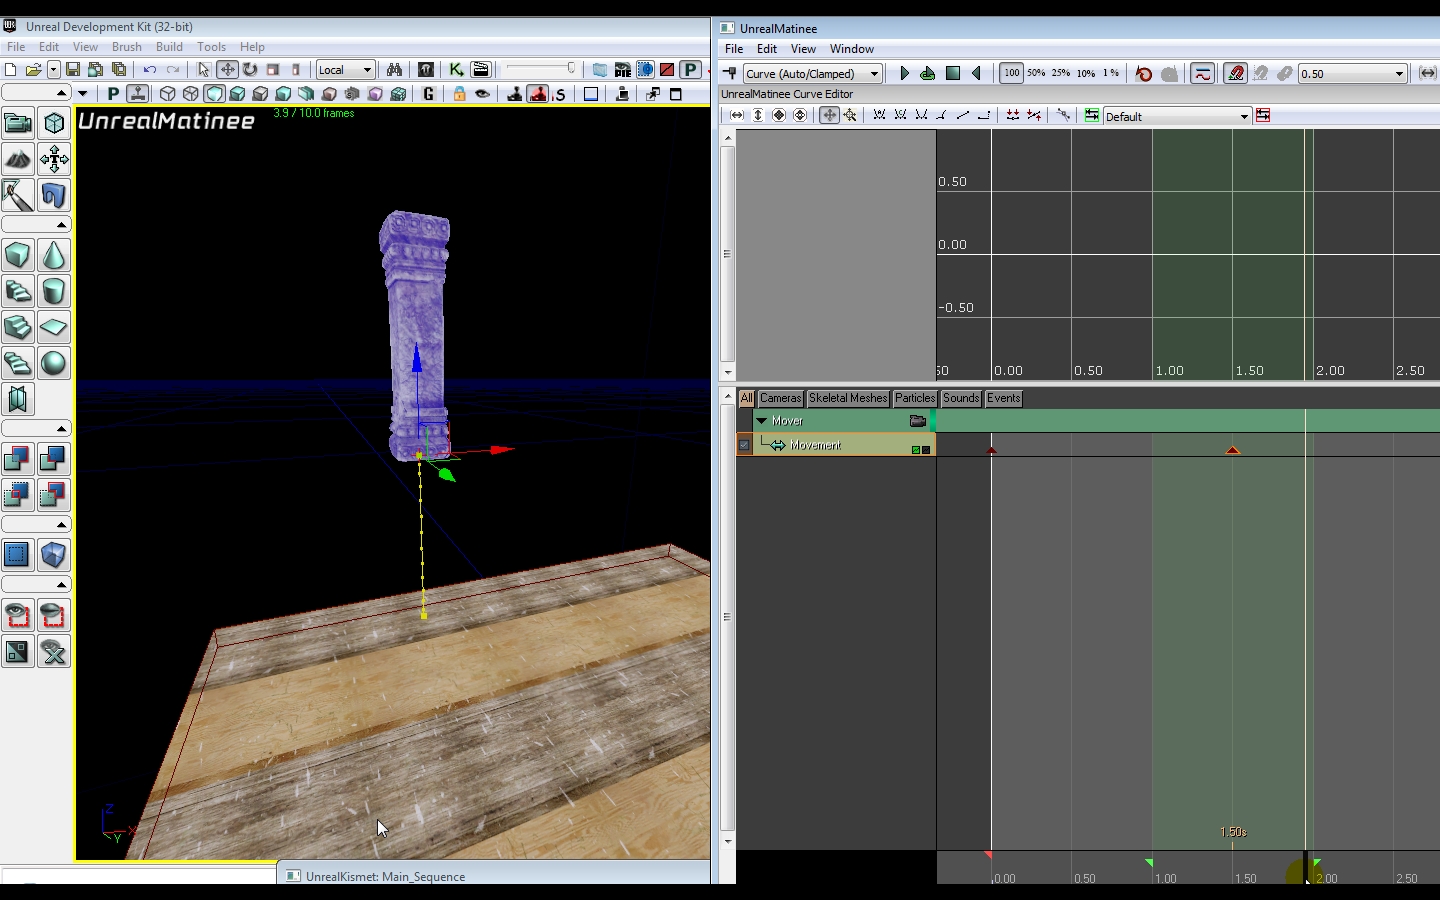Select the Terrain editing mode icon
1440x900 pixels.
pyautogui.click(x=18, y=159)
